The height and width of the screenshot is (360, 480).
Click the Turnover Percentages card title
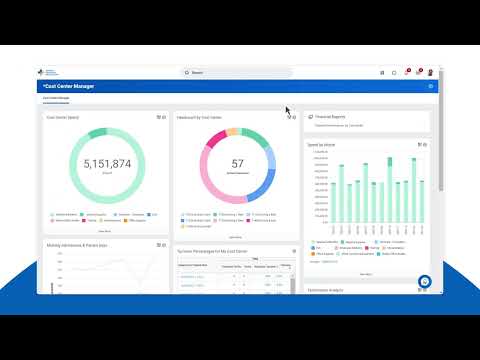pyautogui.click(x=212, y=251)
